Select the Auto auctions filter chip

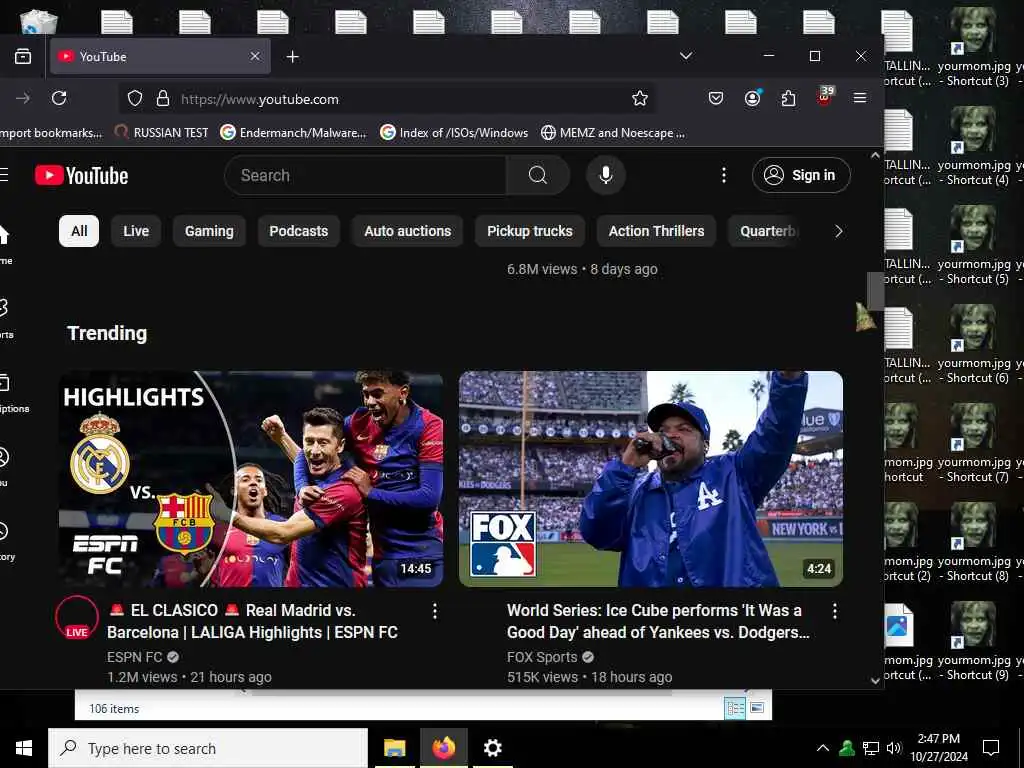(408, 231)
